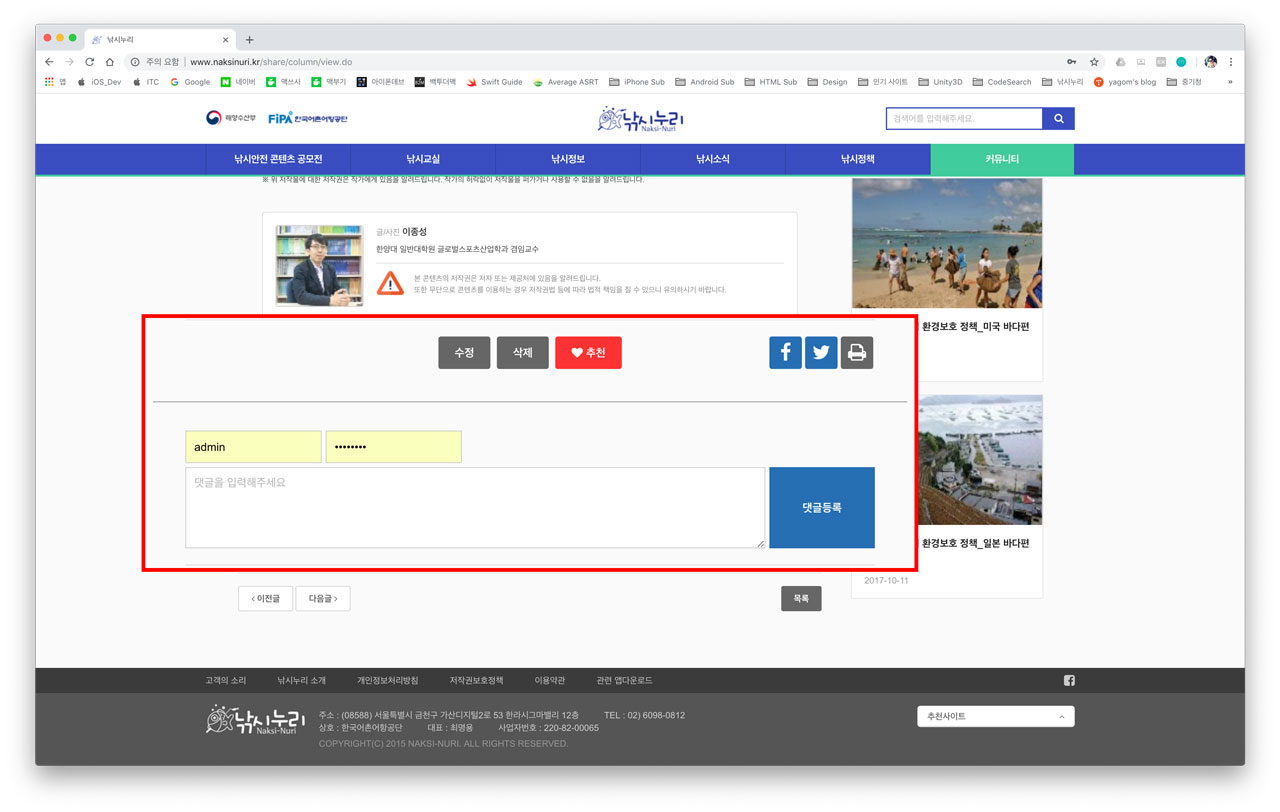Share the post on Twitter

pos(821,352)
